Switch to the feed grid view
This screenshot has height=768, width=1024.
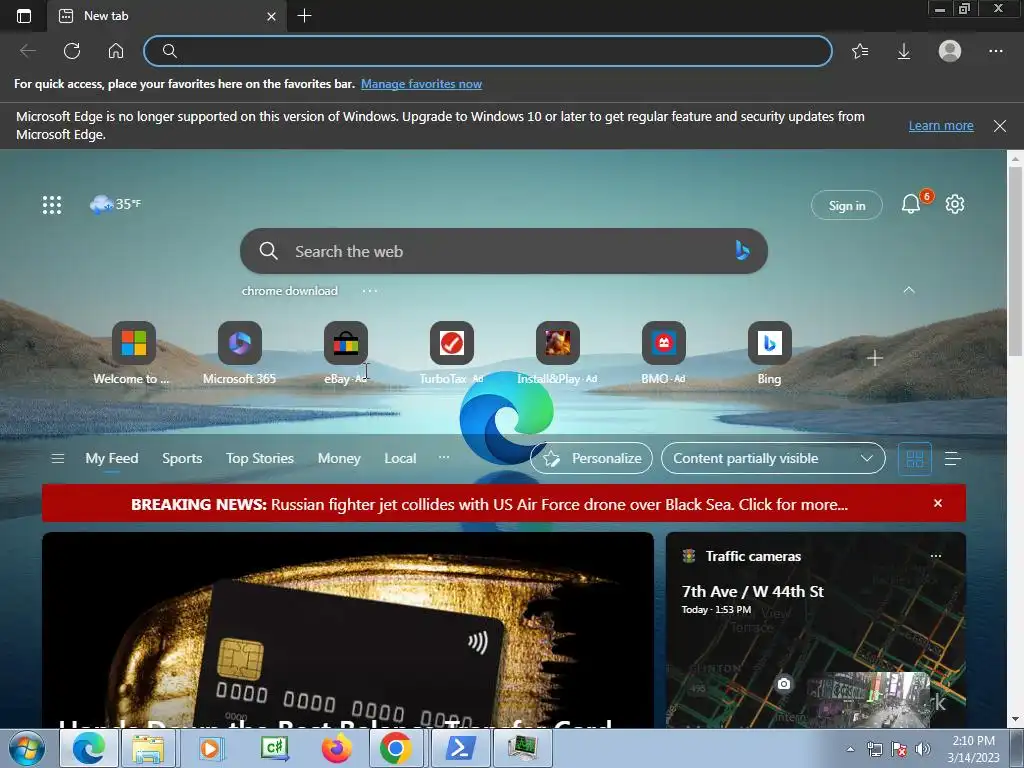coord(915,459)
